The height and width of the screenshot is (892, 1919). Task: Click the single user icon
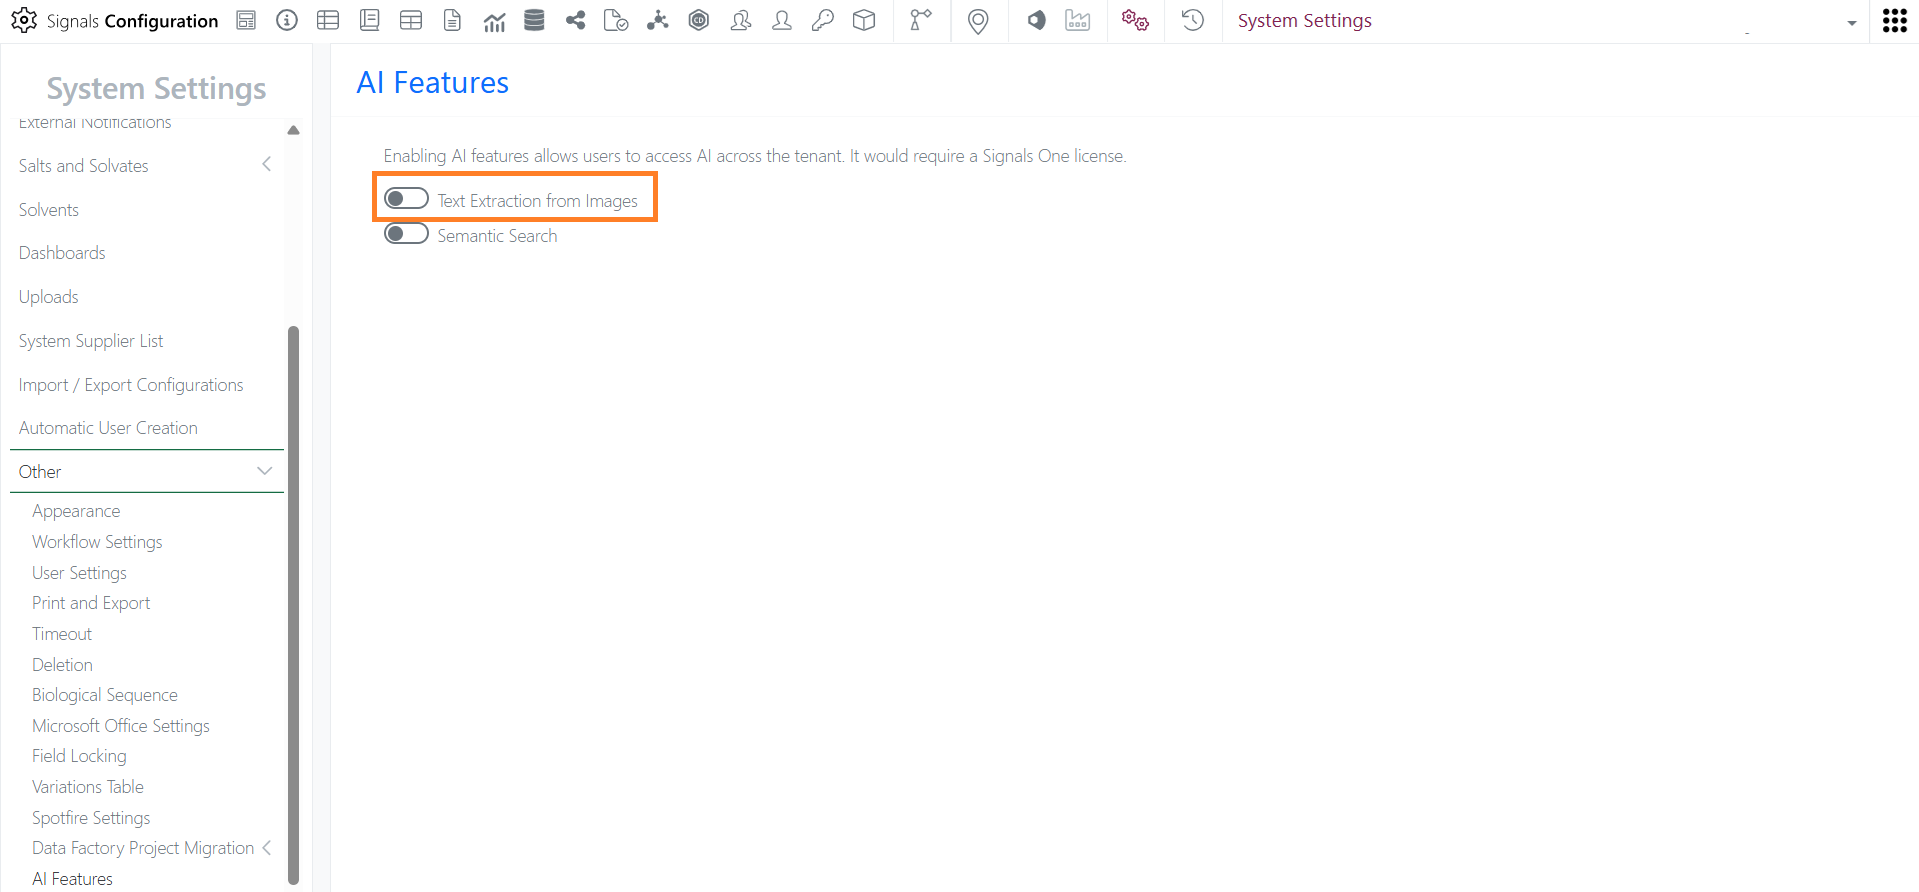pos(782,20)
